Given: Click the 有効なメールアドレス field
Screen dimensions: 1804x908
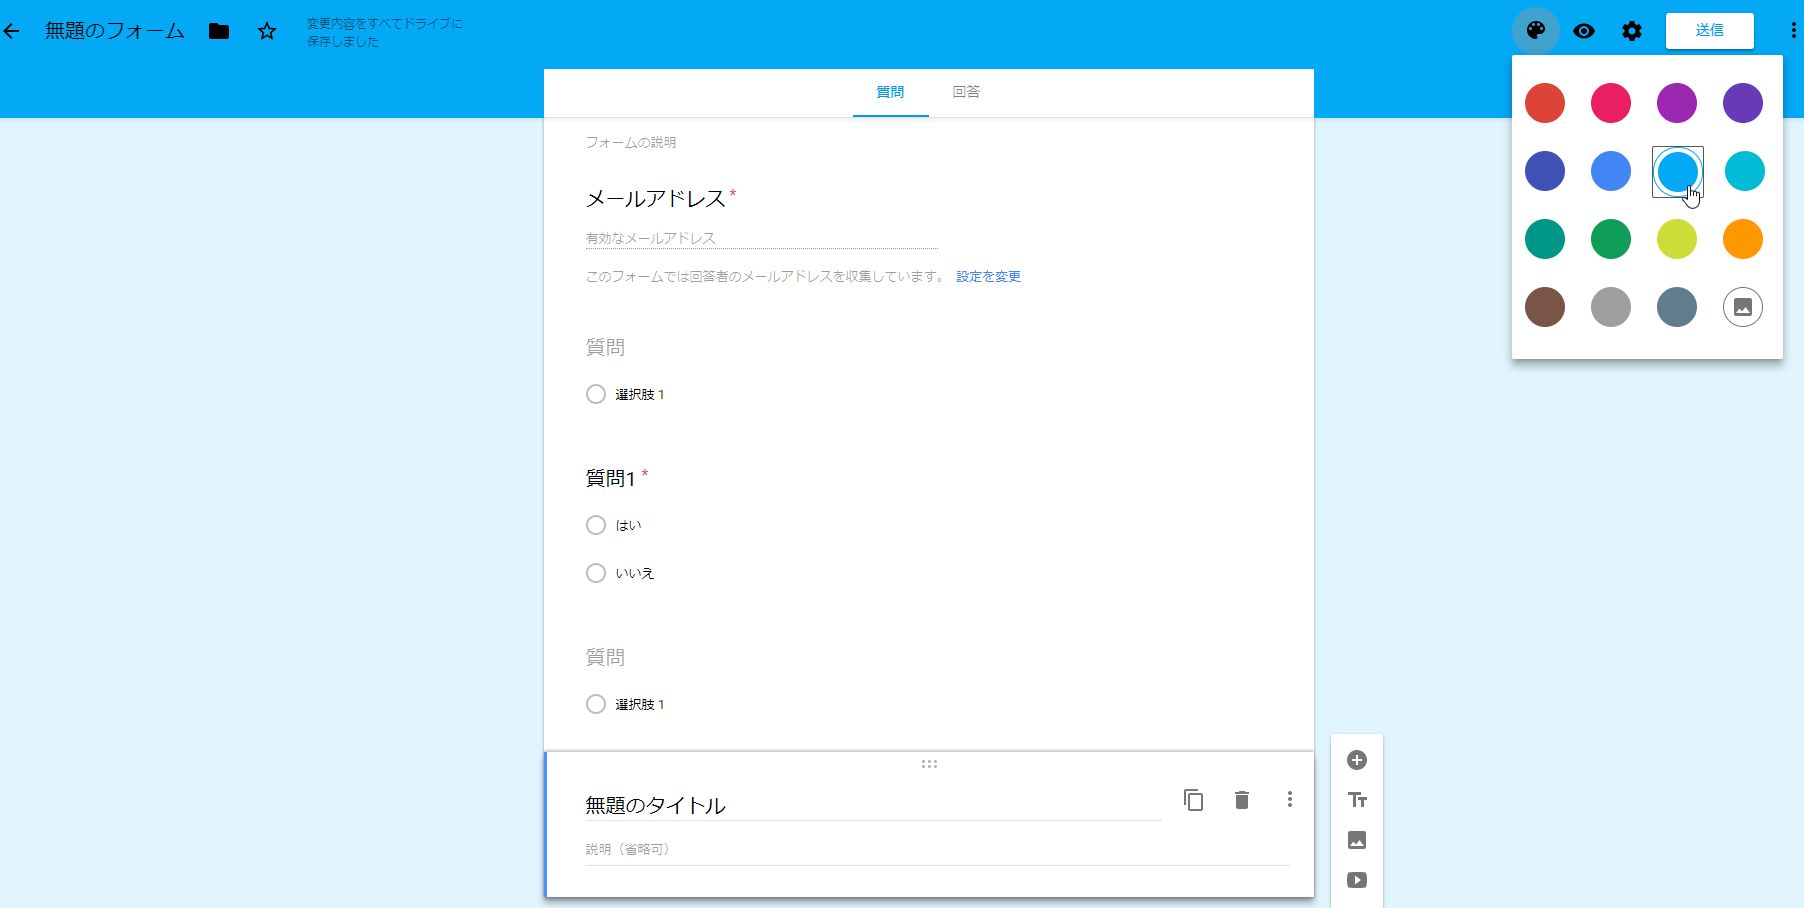Looking at the screenshot, I should [x=762, y=238].
